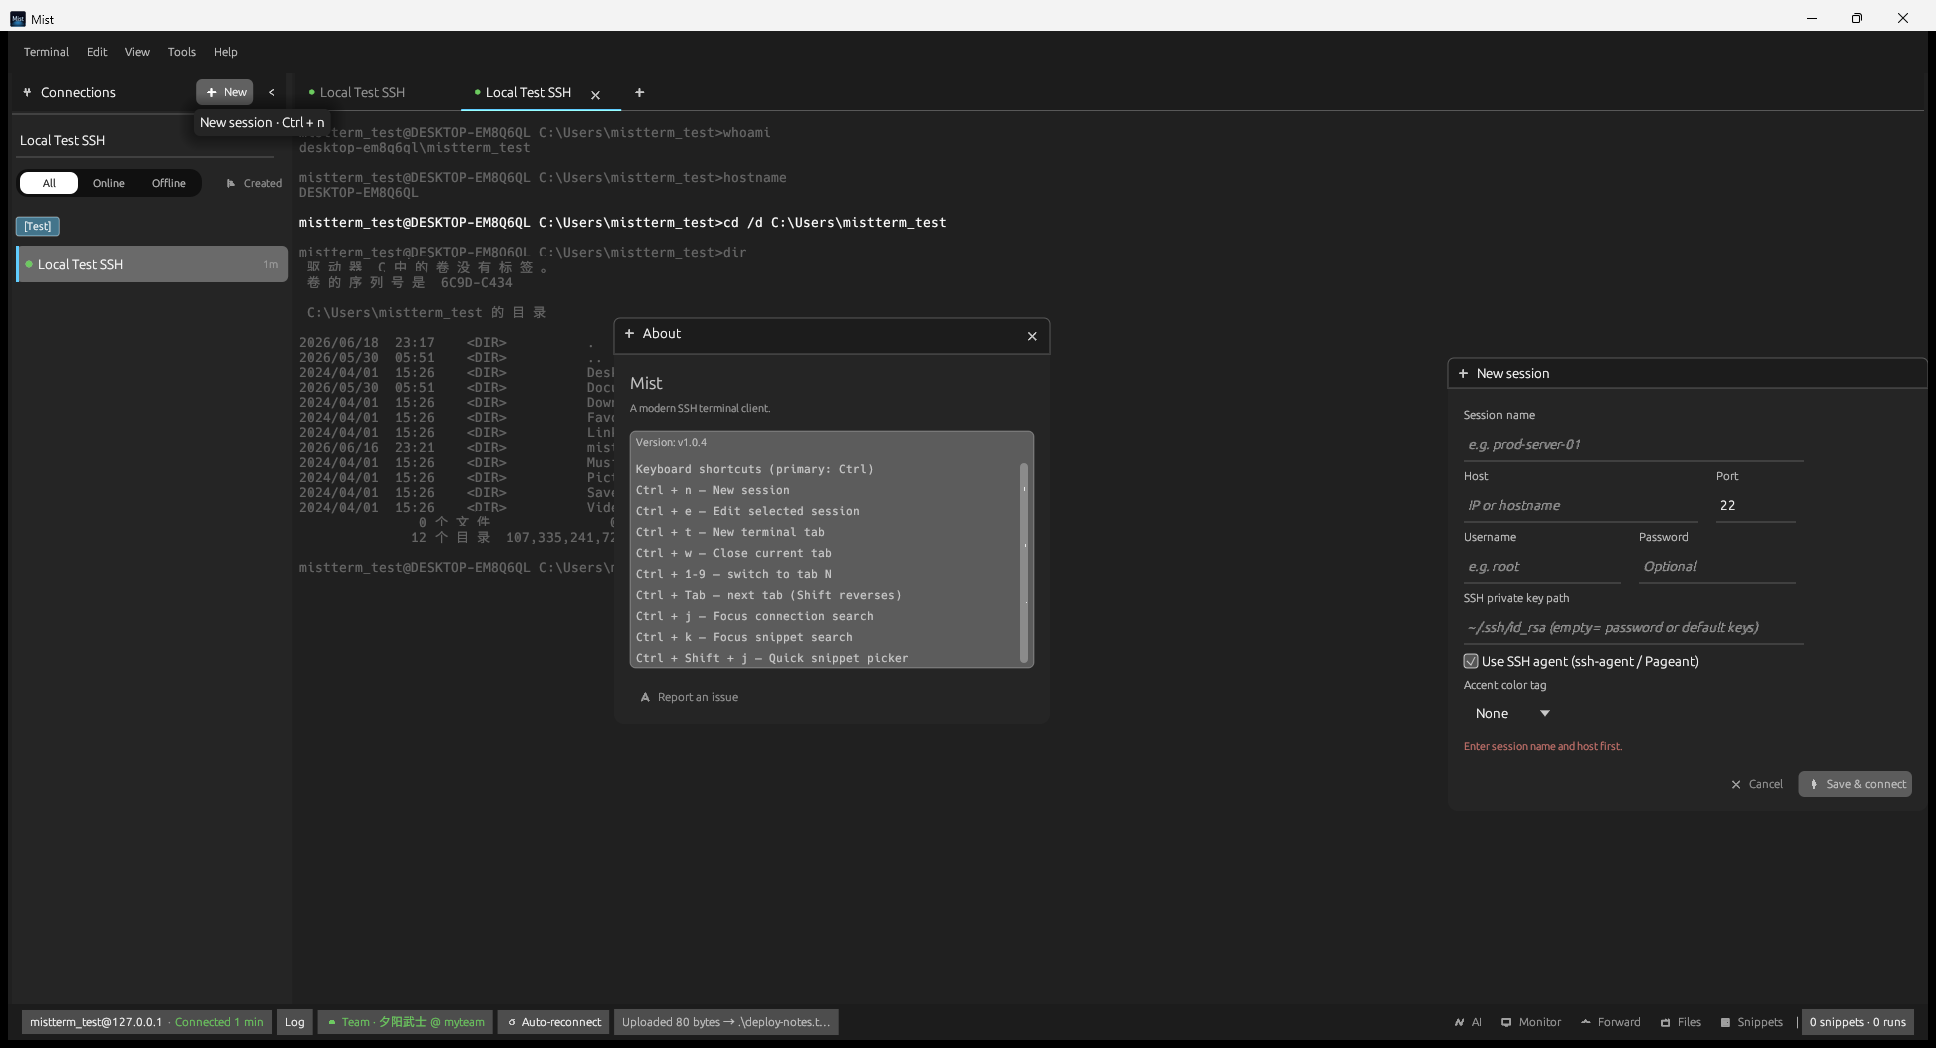
Task: Click the Ctrl + w – Close current tab line
Action: [x=734, y=553]
